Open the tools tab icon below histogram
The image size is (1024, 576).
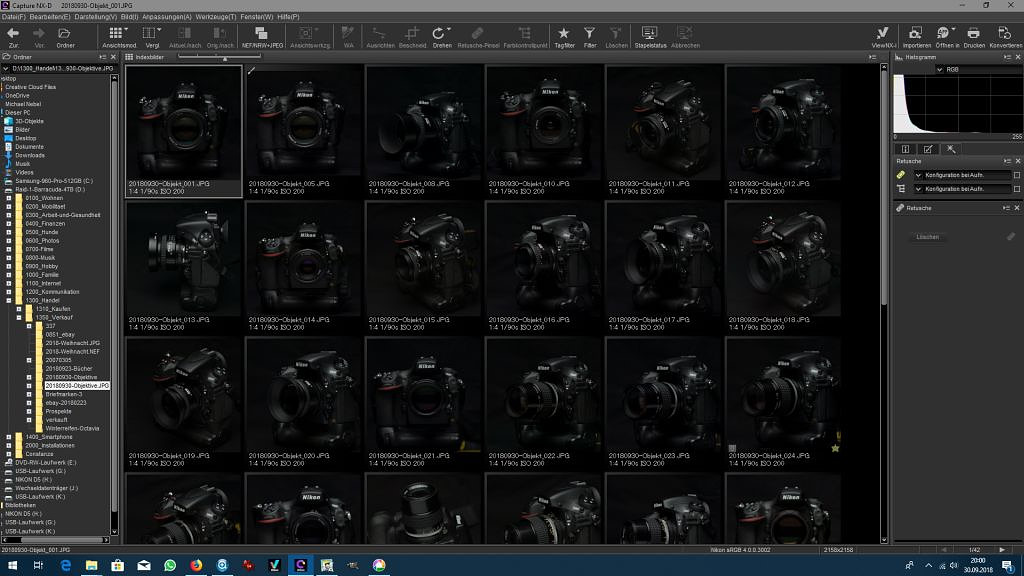tap(951, 149)
